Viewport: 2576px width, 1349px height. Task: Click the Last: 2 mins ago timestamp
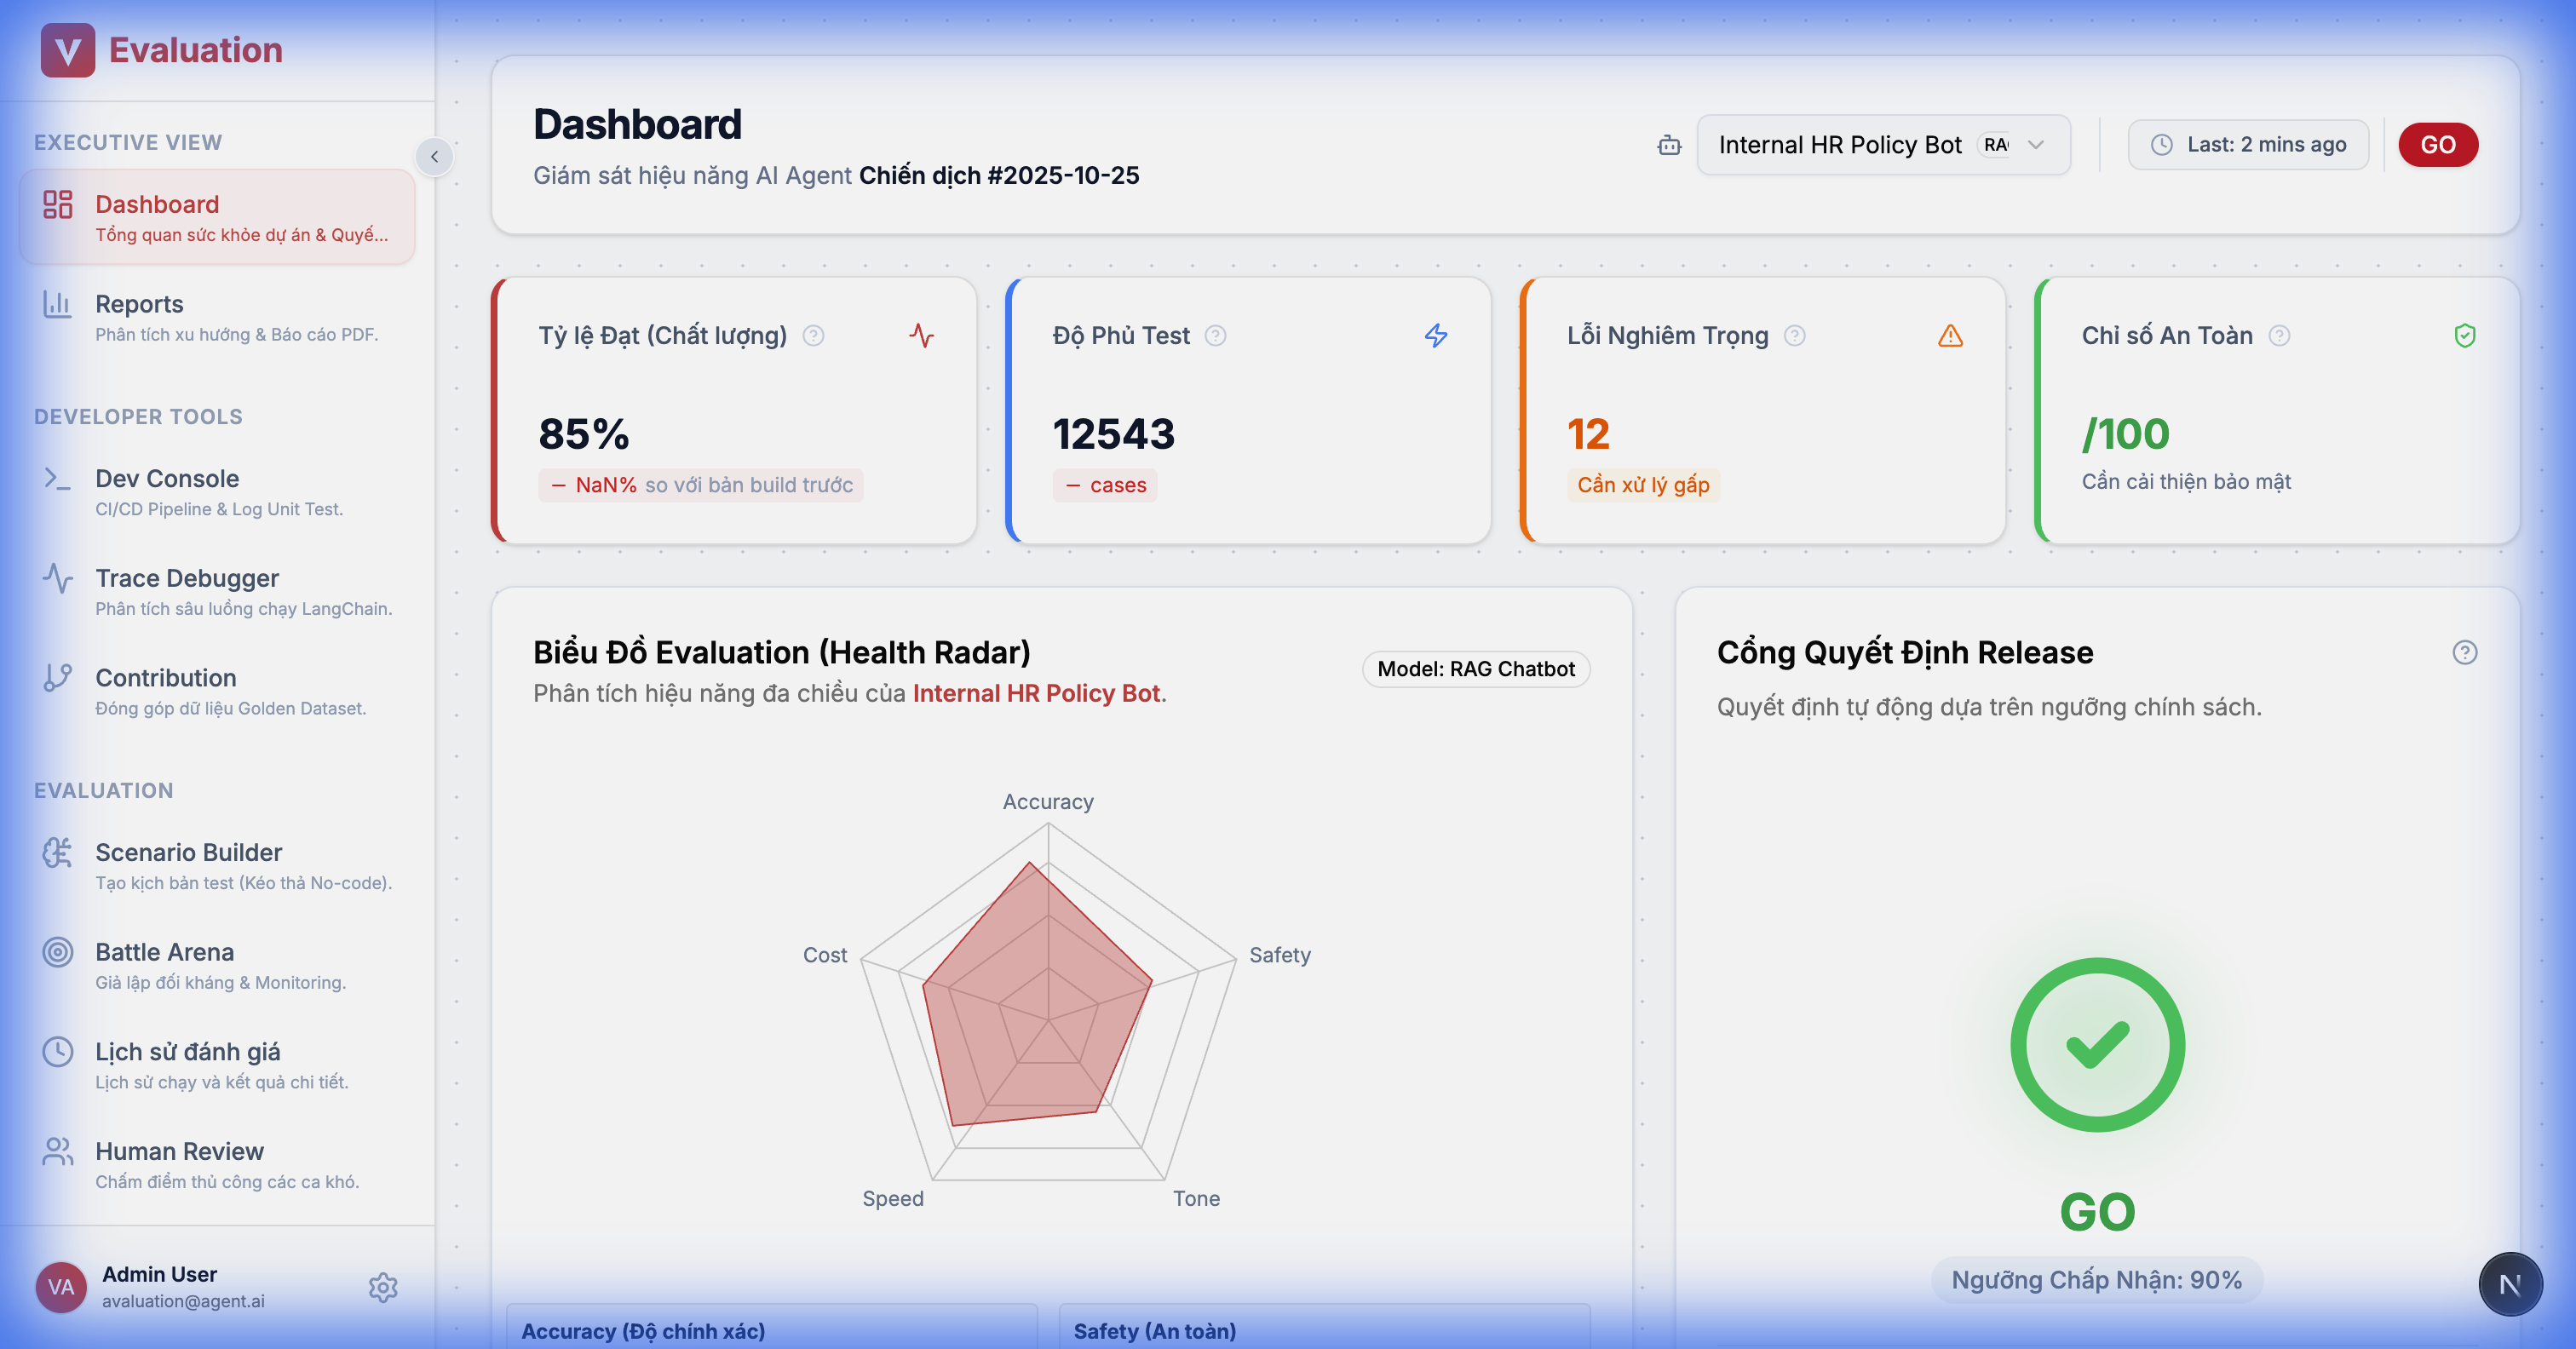pos(2247,144)
